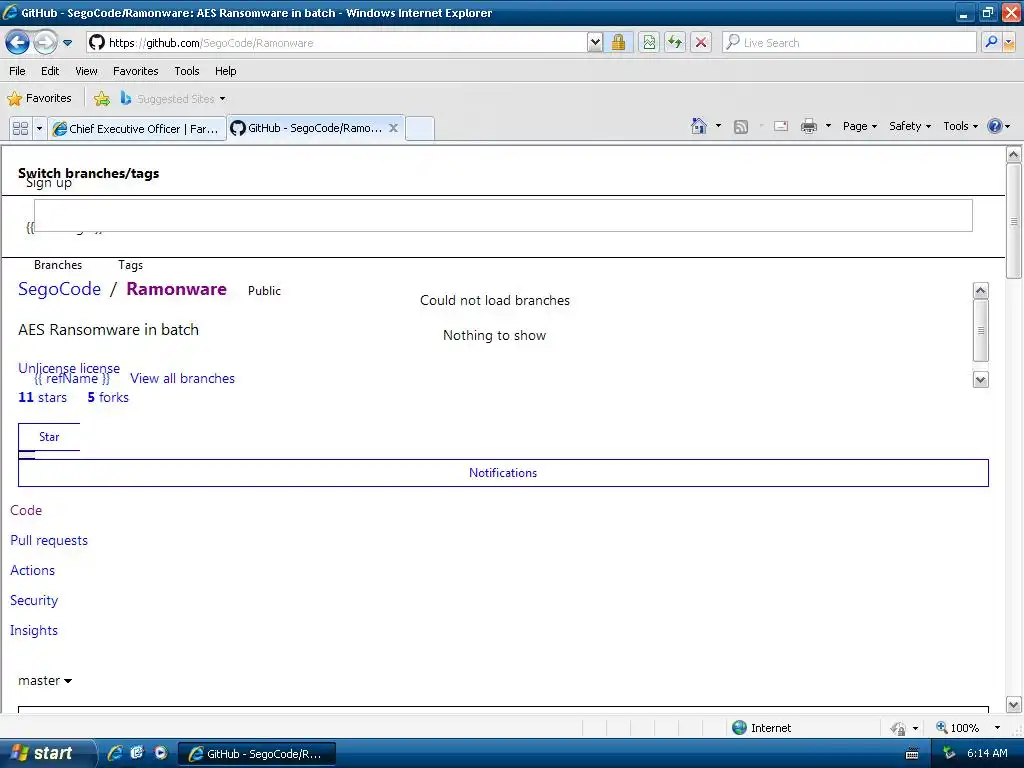The width and height of the screenshot is (1024, 768).
Task: Click the Read Mail icon
Action: coord(781,126)
